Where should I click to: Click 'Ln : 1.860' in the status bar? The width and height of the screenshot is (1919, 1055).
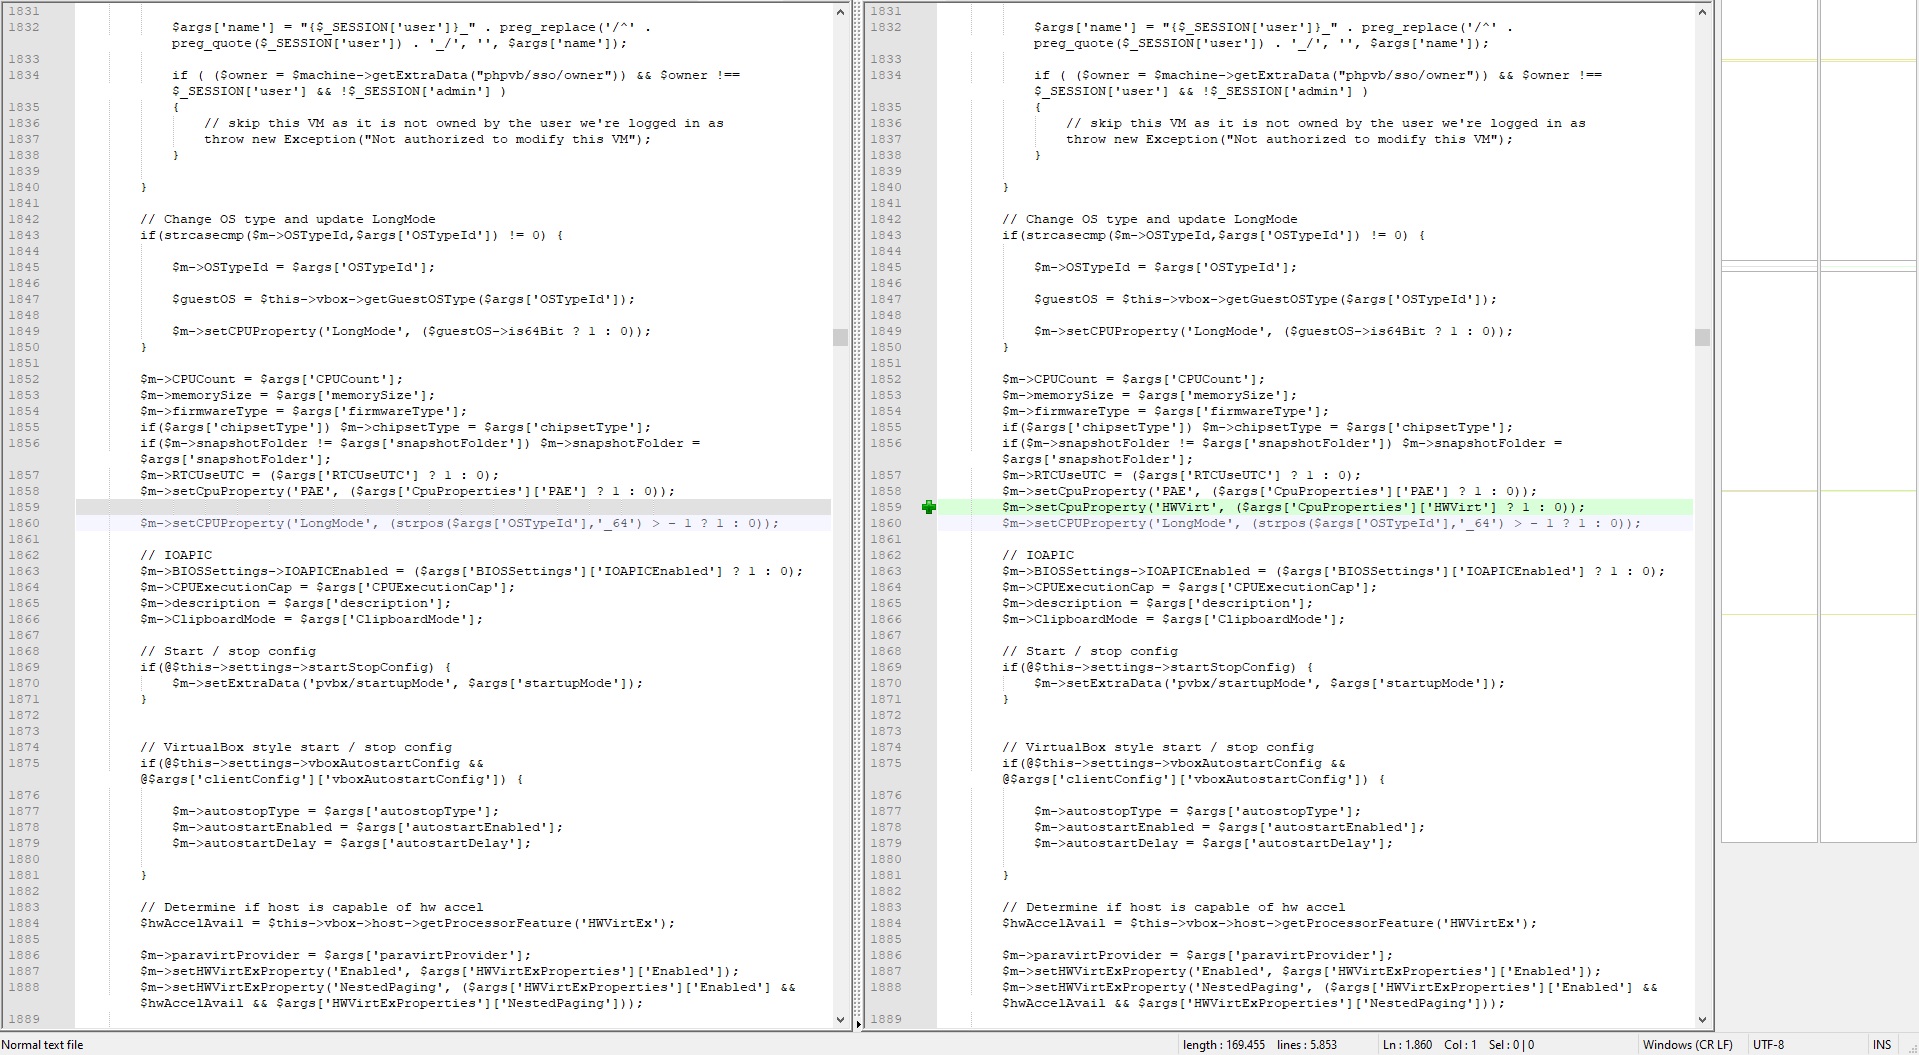coord(1407,1045)
